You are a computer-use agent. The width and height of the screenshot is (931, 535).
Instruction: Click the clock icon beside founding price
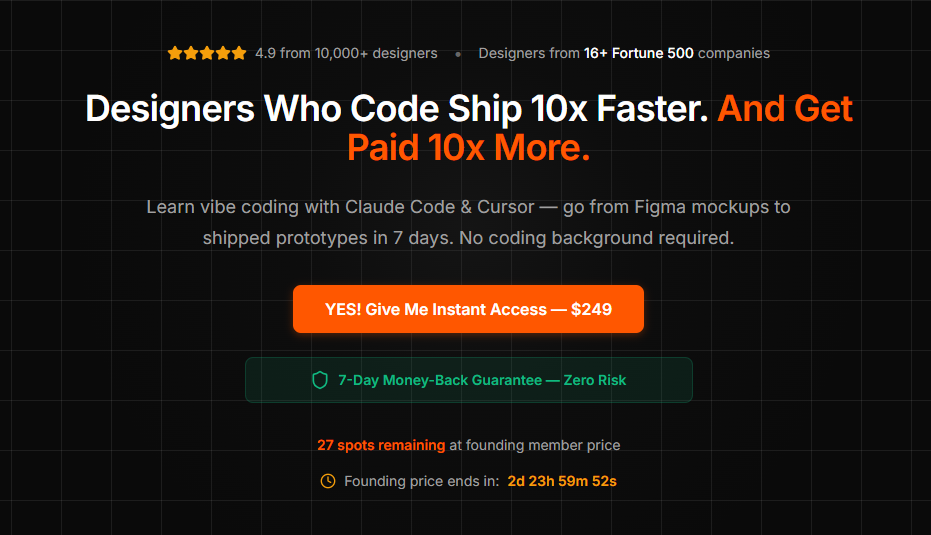(328, 481)
